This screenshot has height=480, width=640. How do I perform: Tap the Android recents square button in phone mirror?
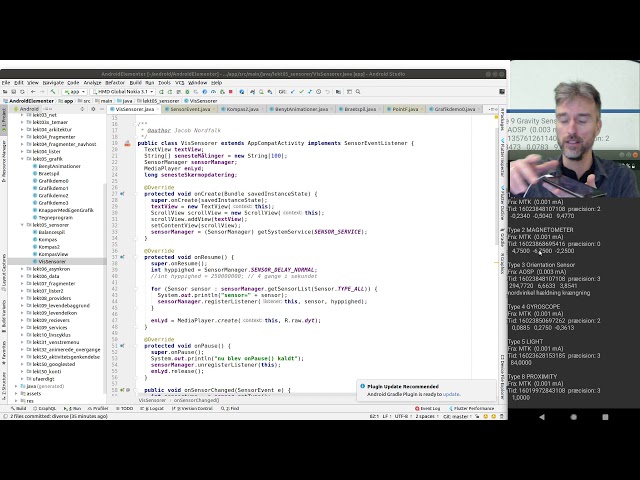(x=605, y=417)
